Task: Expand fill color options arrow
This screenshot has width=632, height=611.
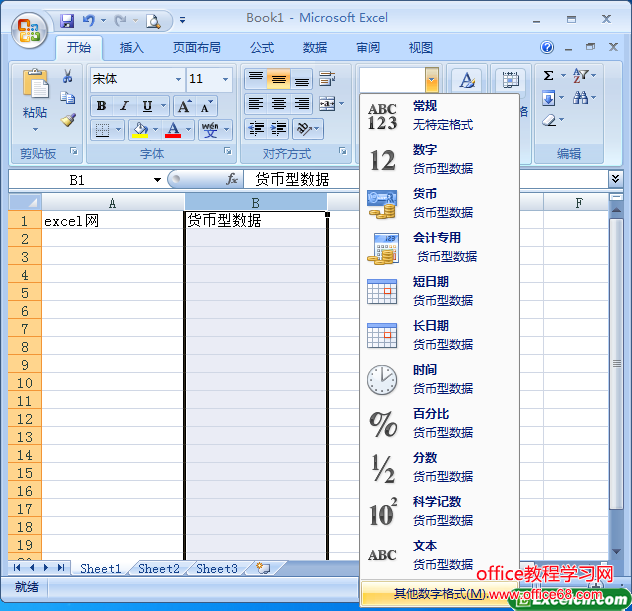Action: [x=156, y=130]
